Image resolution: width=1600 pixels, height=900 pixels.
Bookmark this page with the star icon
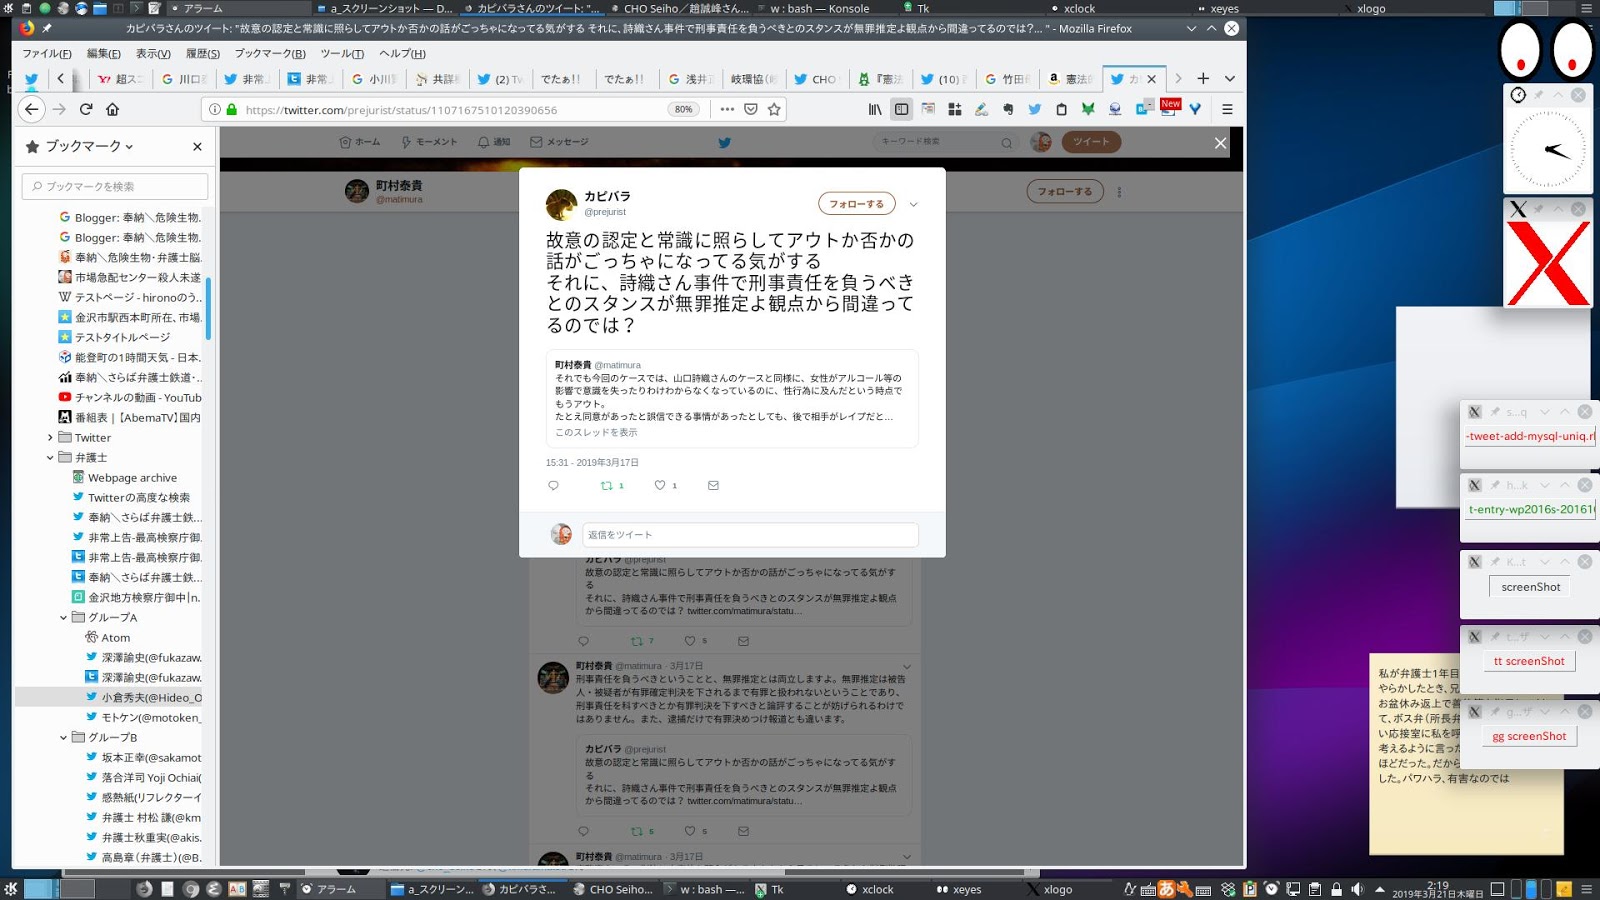[x=774, y=109]
